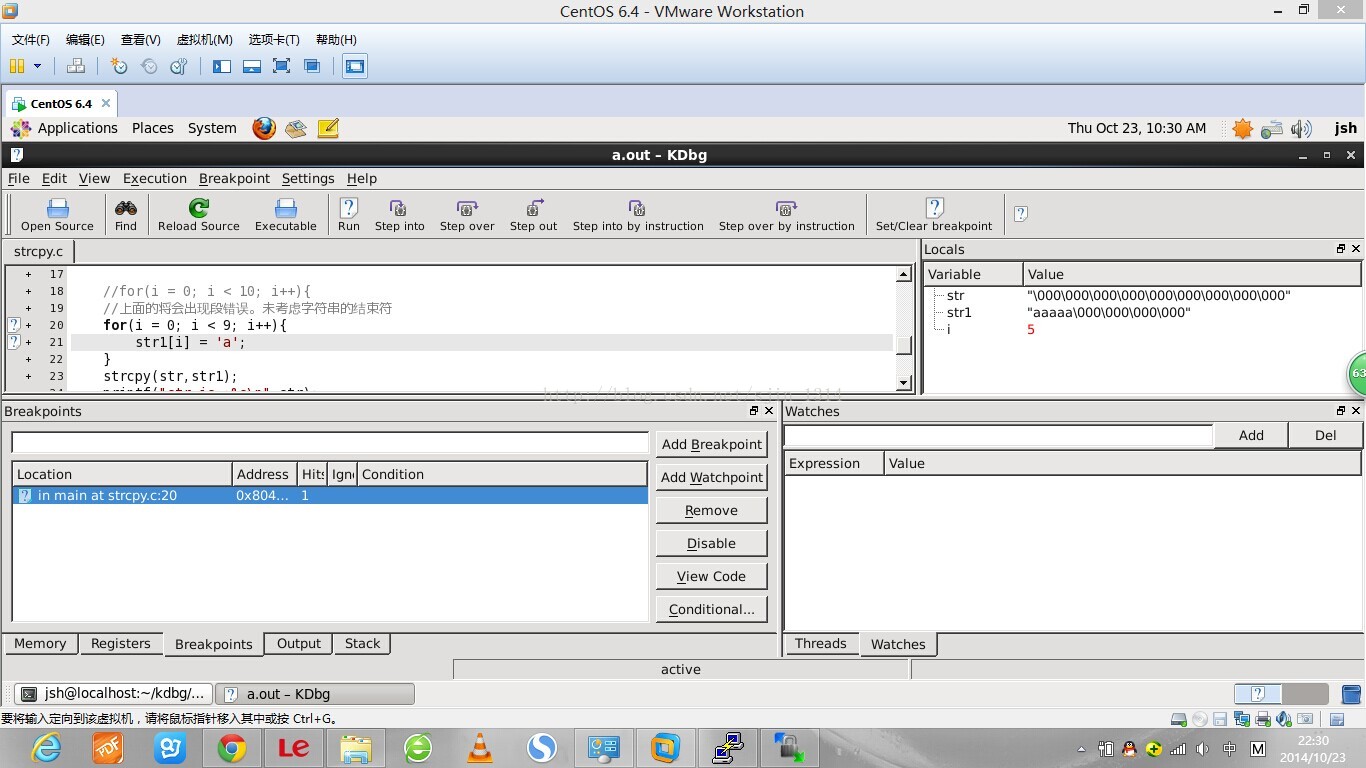
Task: Click the Add Watchpoint button
Action: tap(712, 477)
